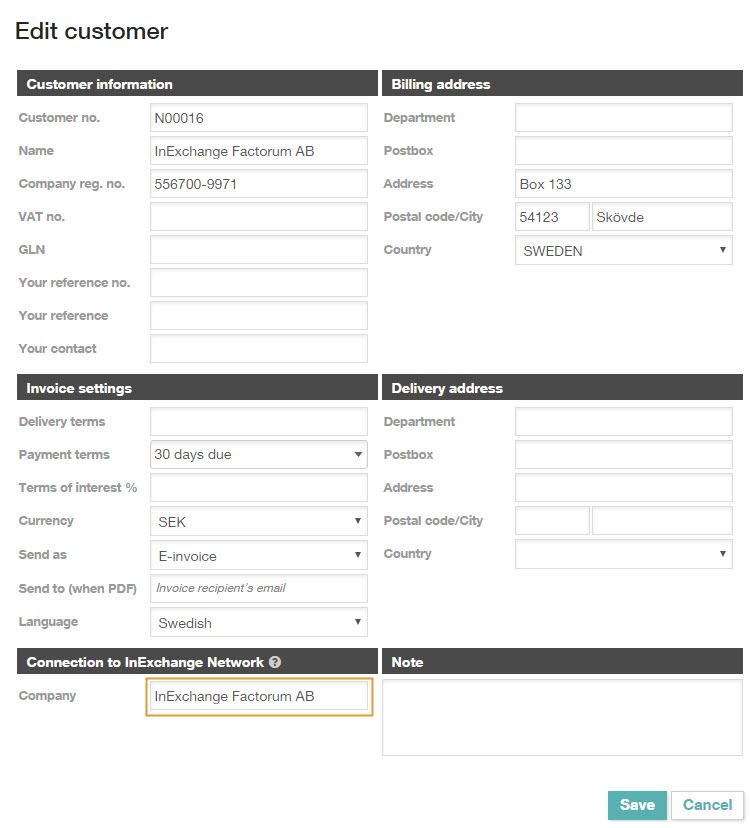Click the delivery city field
The height and width of the screenshot is (828, 750).
coord(662,521)
